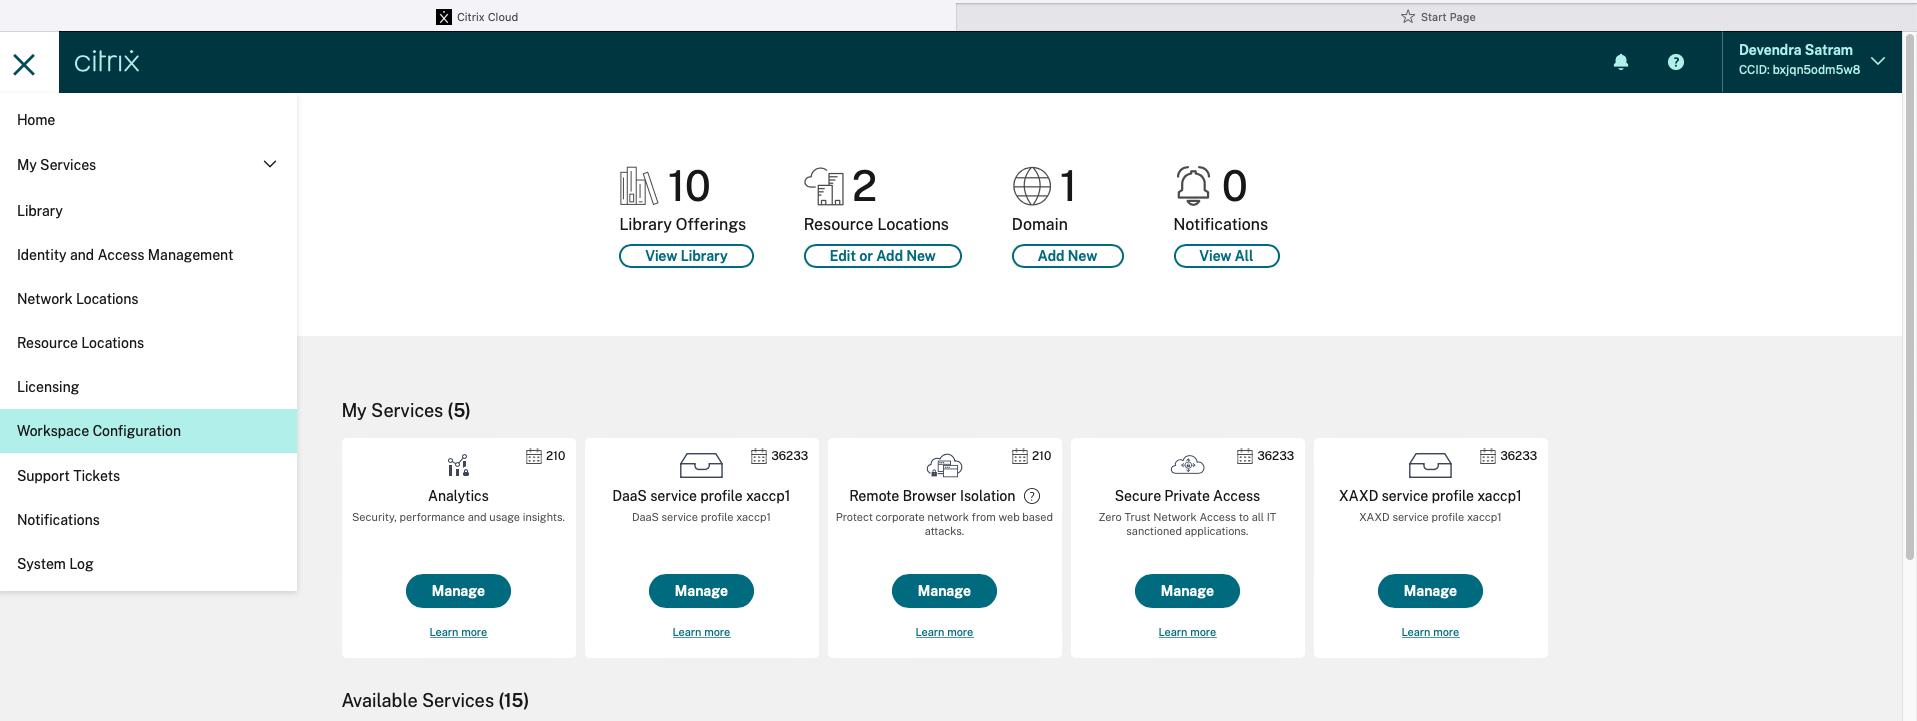This screenshot has height=721, width=1917.
Task: Select Workspace Configuration in the sidebar
Action: [x=99, y=431]
